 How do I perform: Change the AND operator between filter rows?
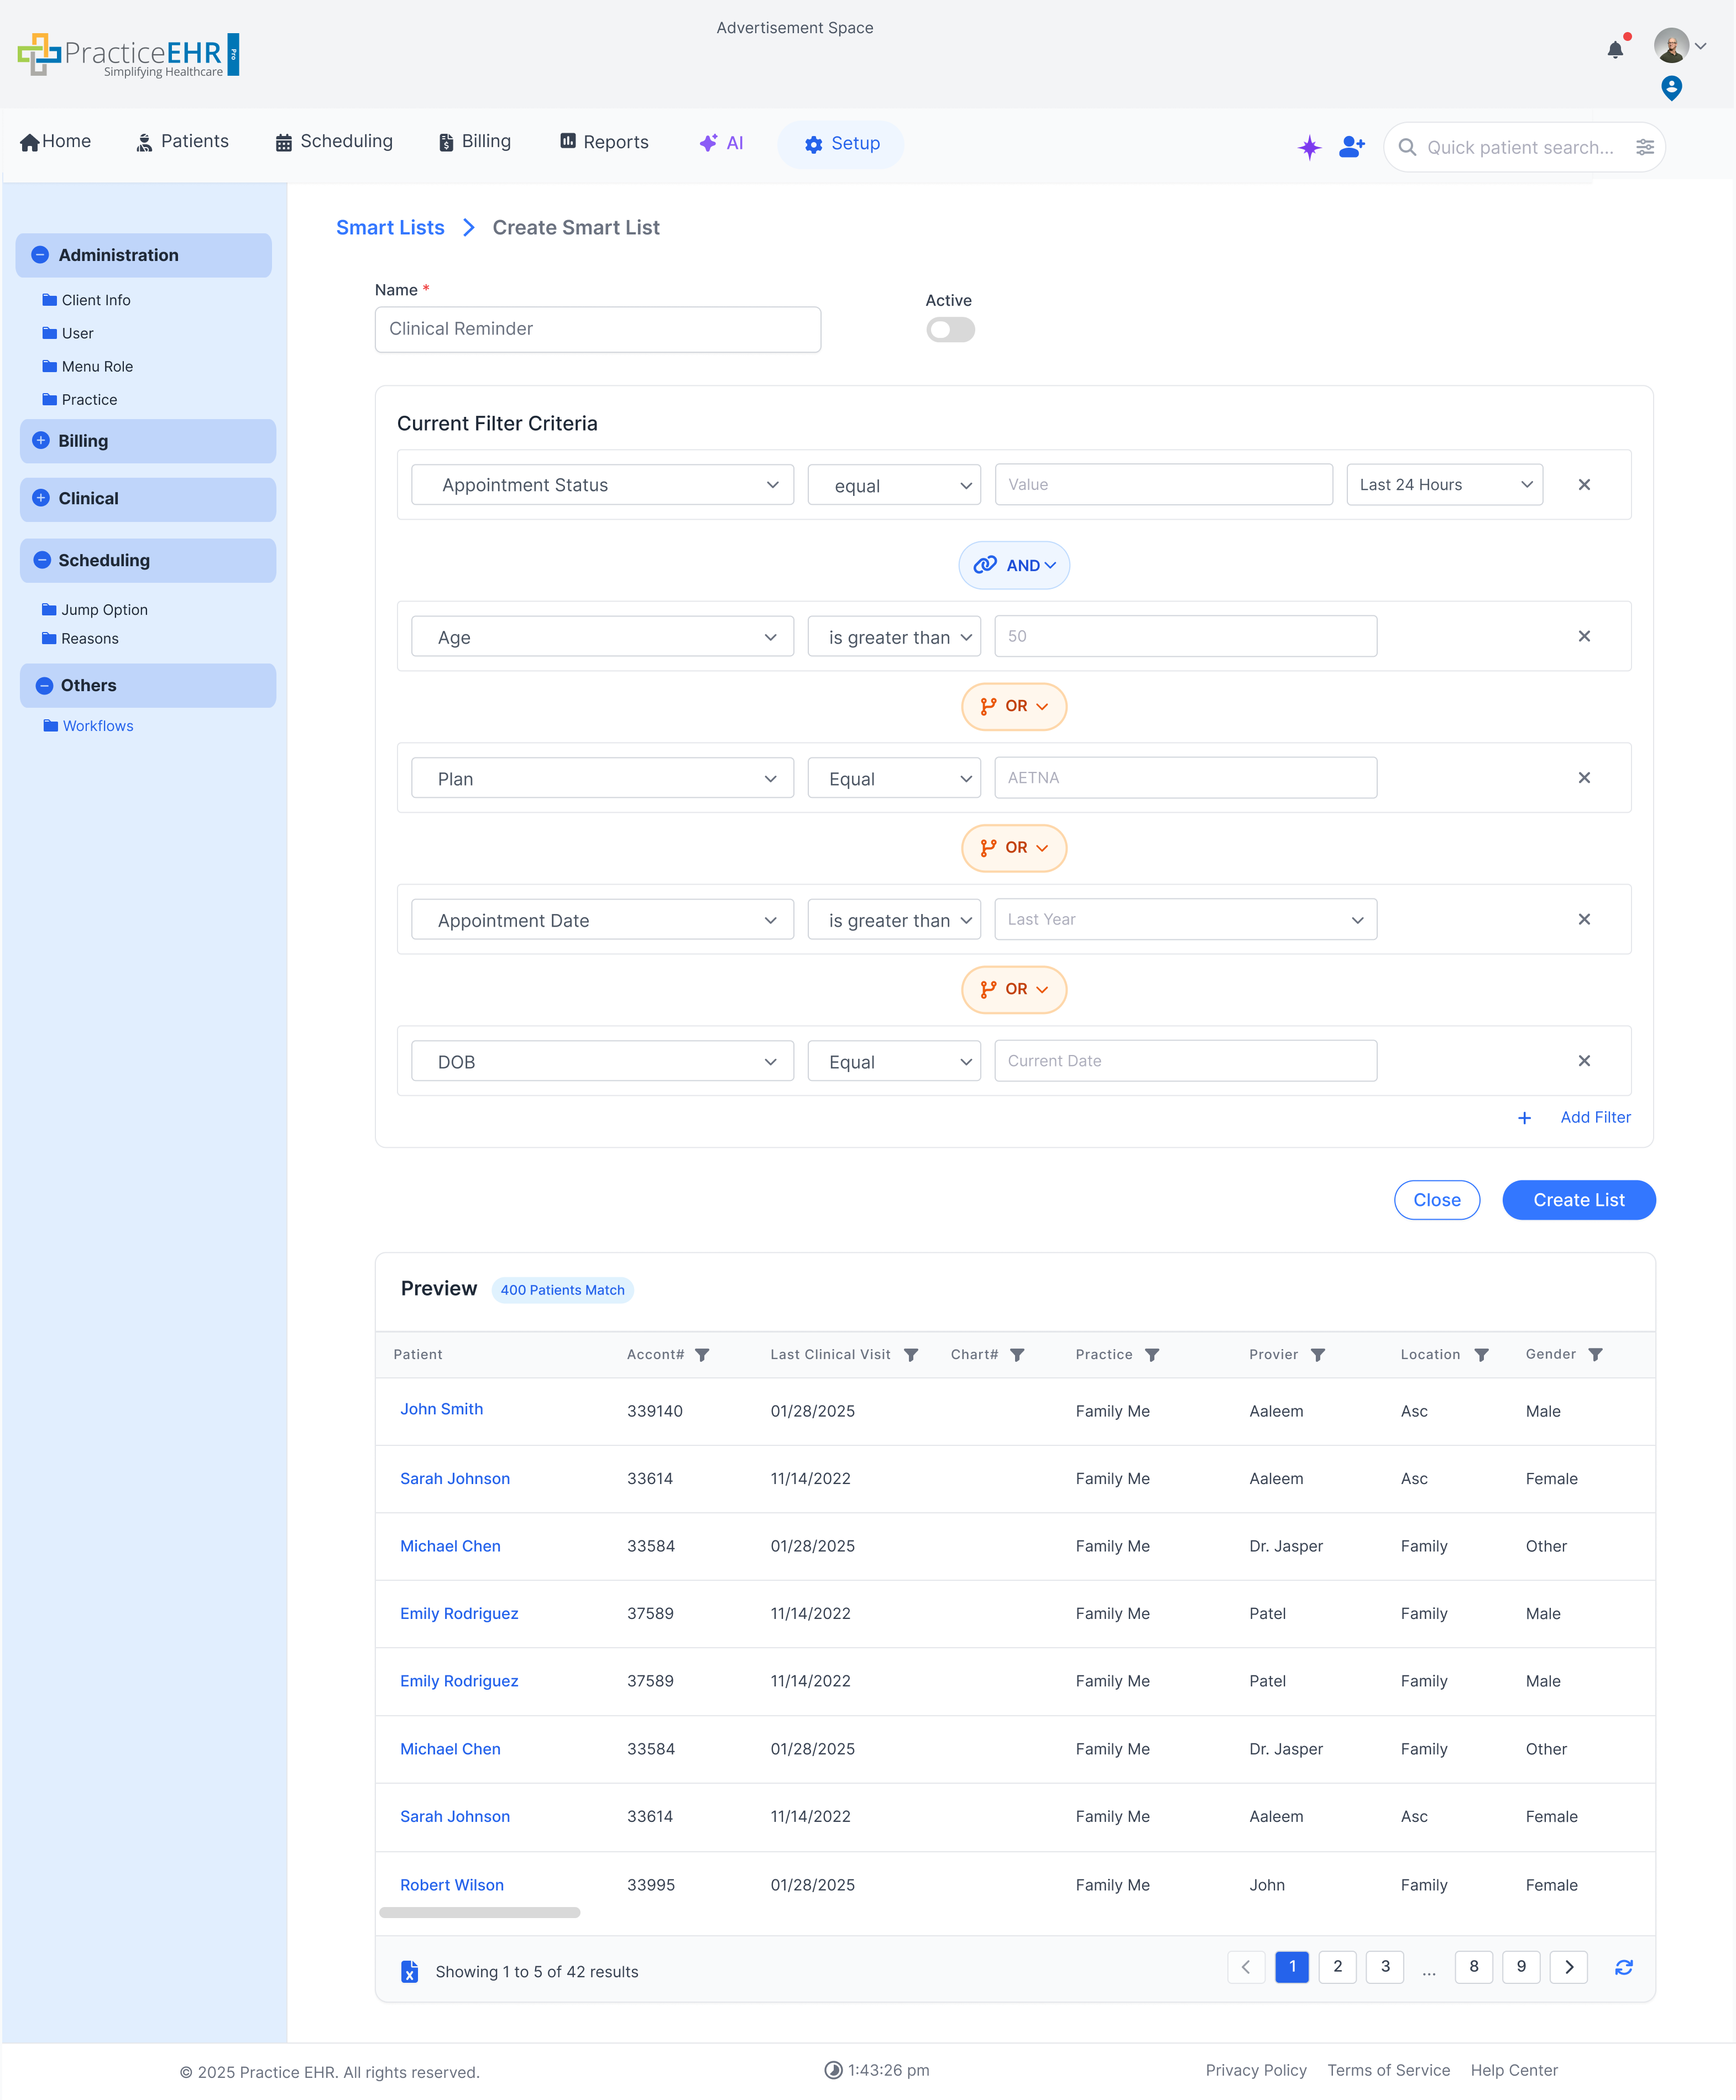click(1014, 565)
